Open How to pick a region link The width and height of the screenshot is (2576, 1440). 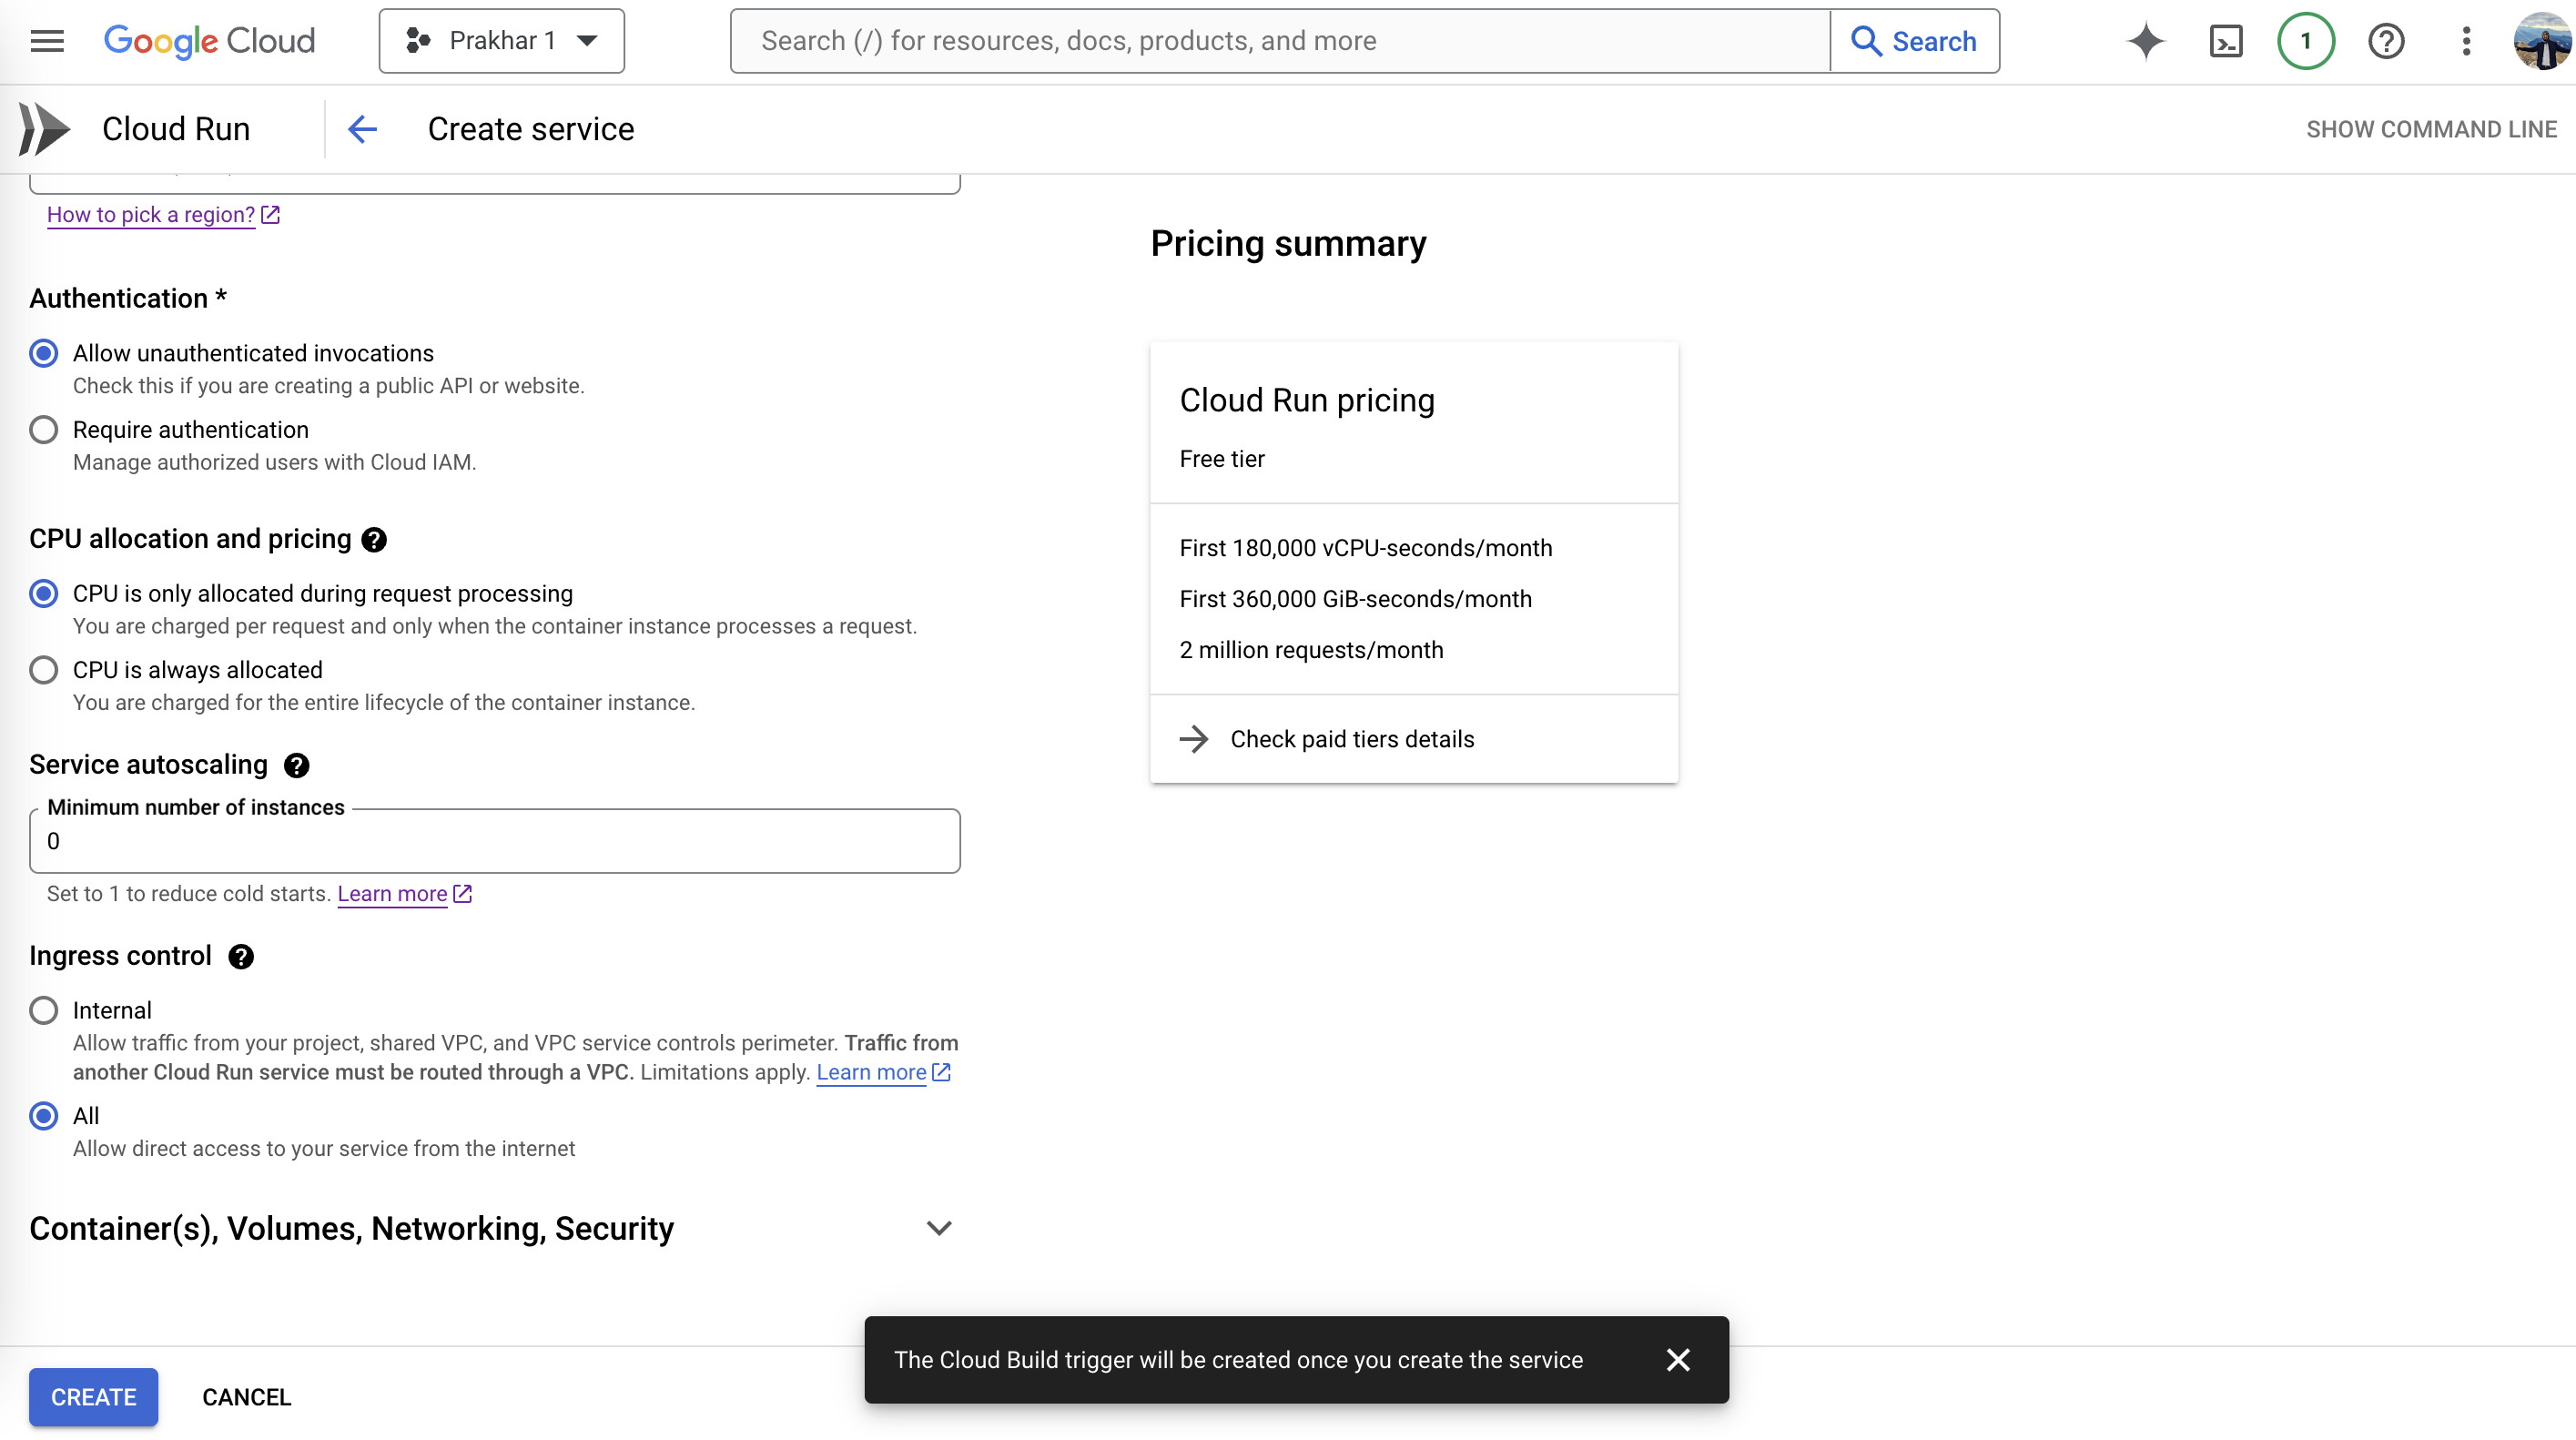click(x=152, y=215)
